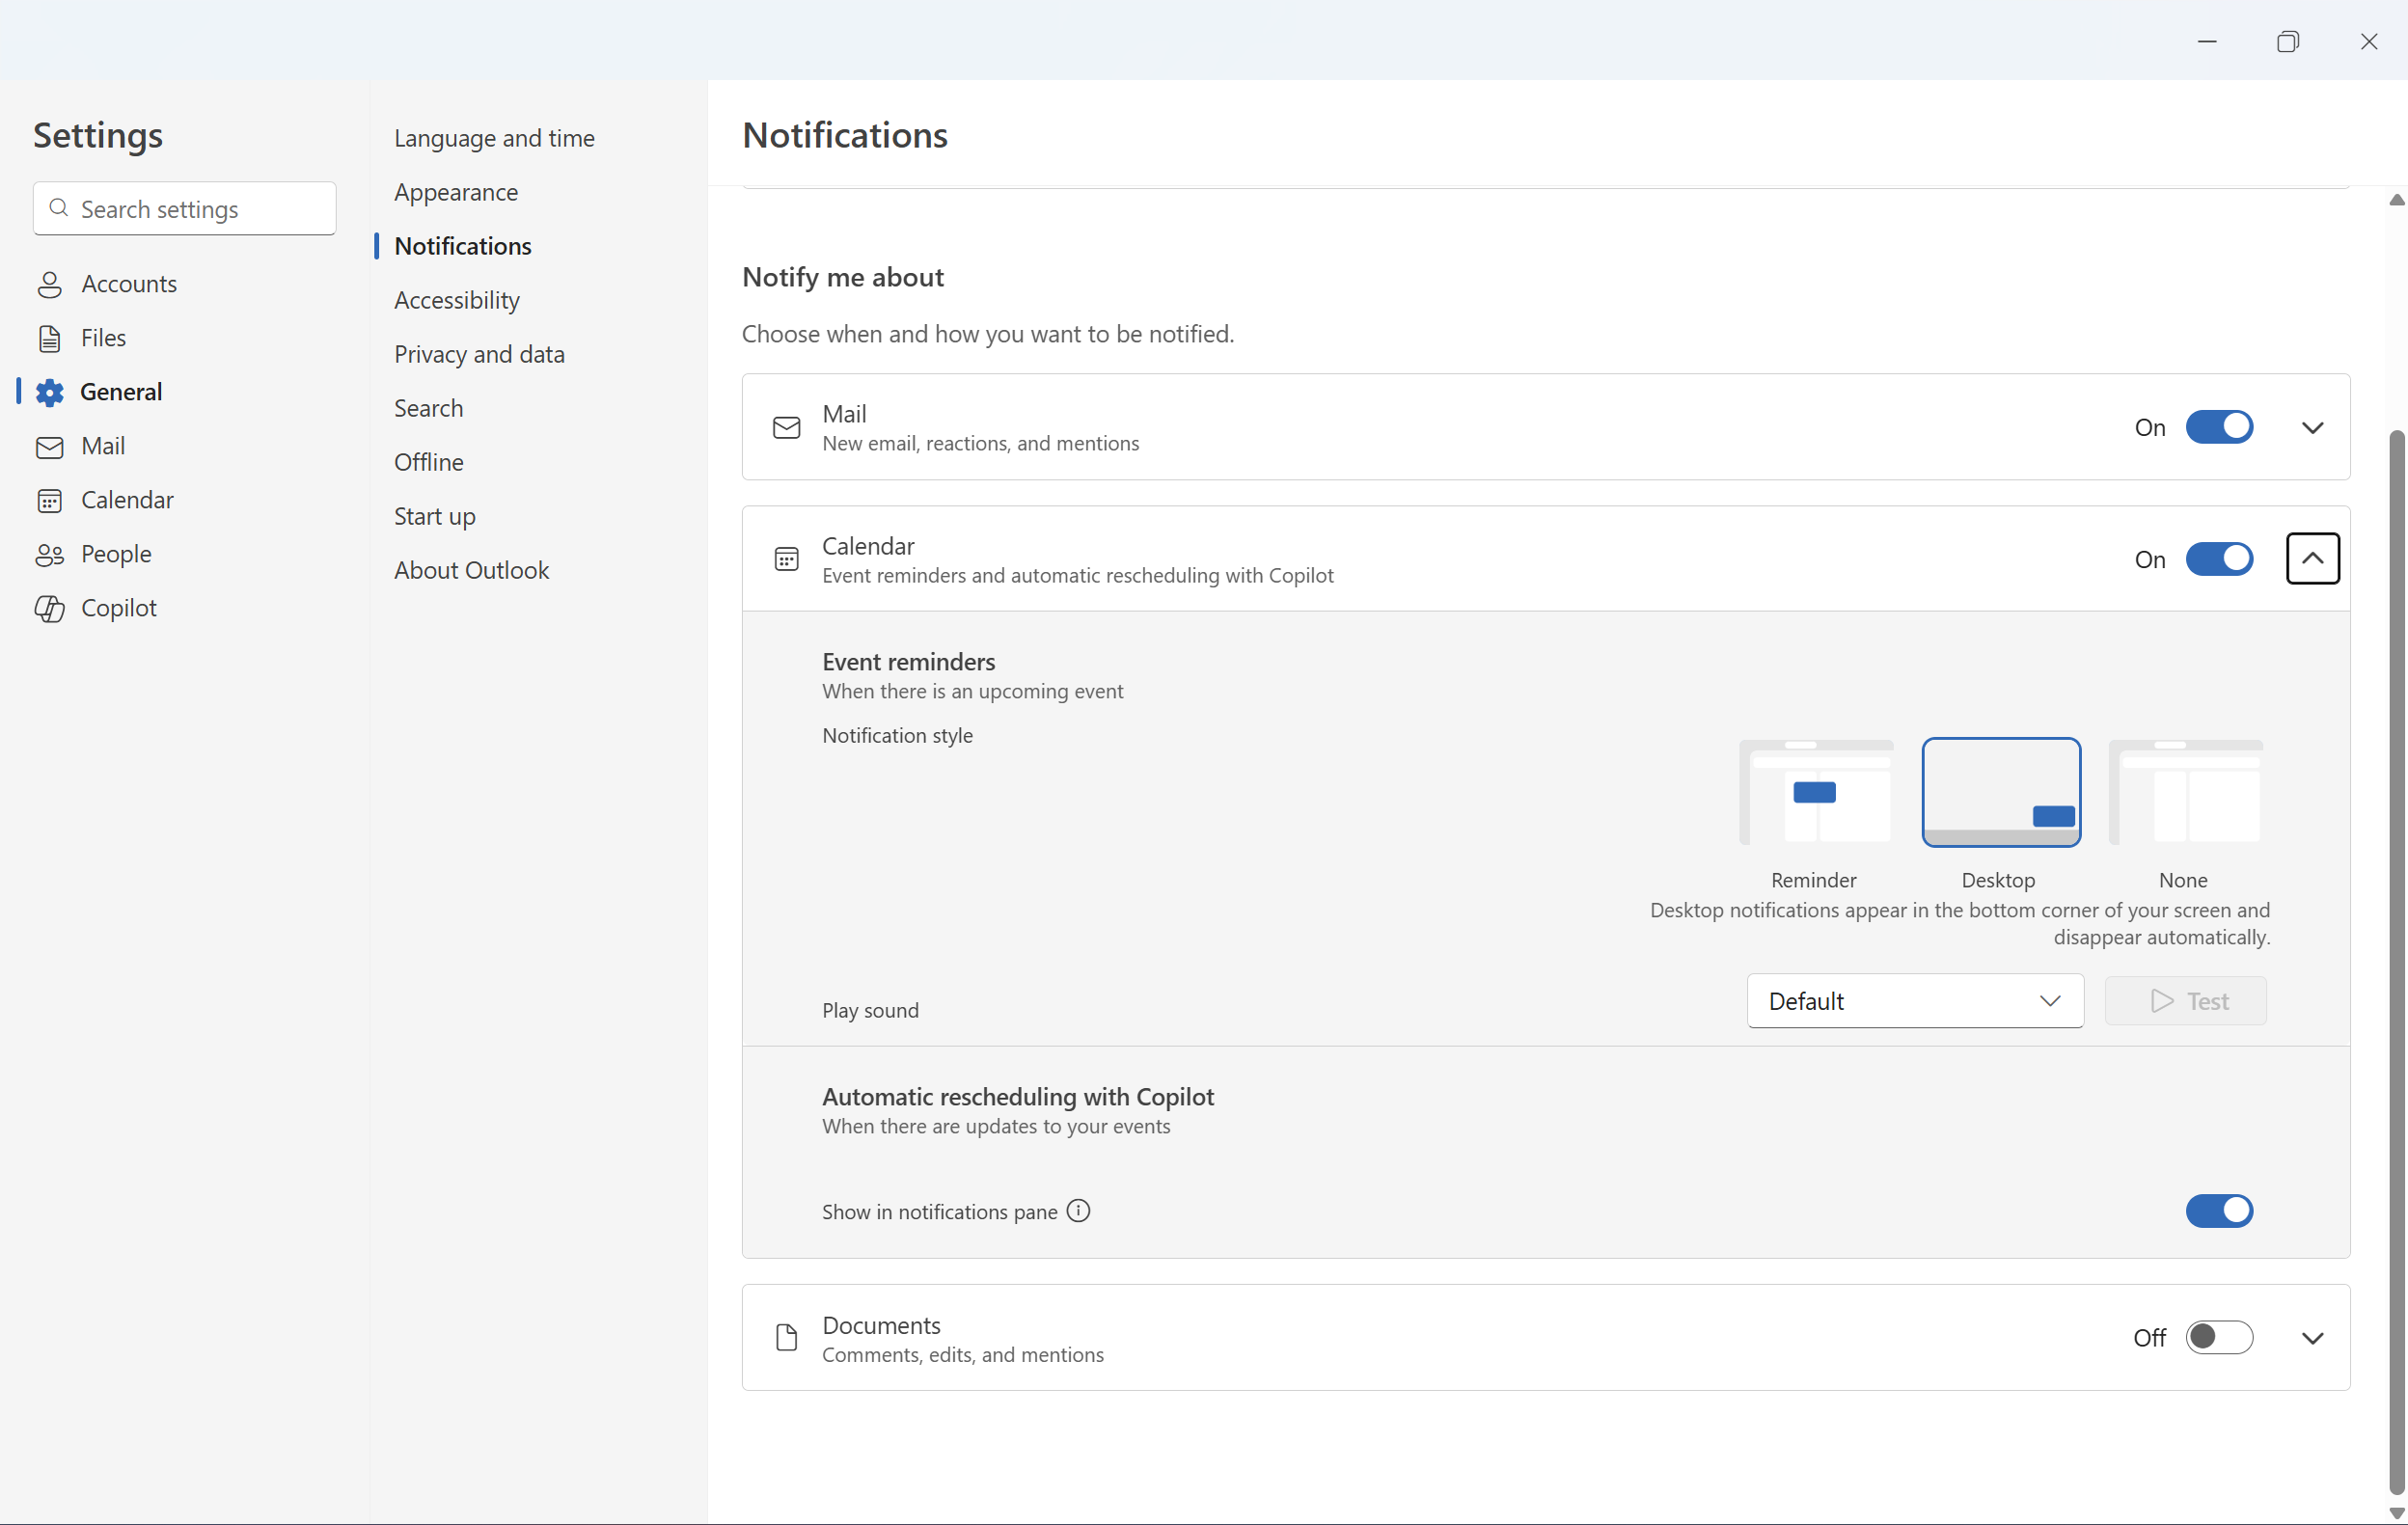Click the Event reminders heading
The height and width of the screenshot is (1525, 2408).
point(908,662)
